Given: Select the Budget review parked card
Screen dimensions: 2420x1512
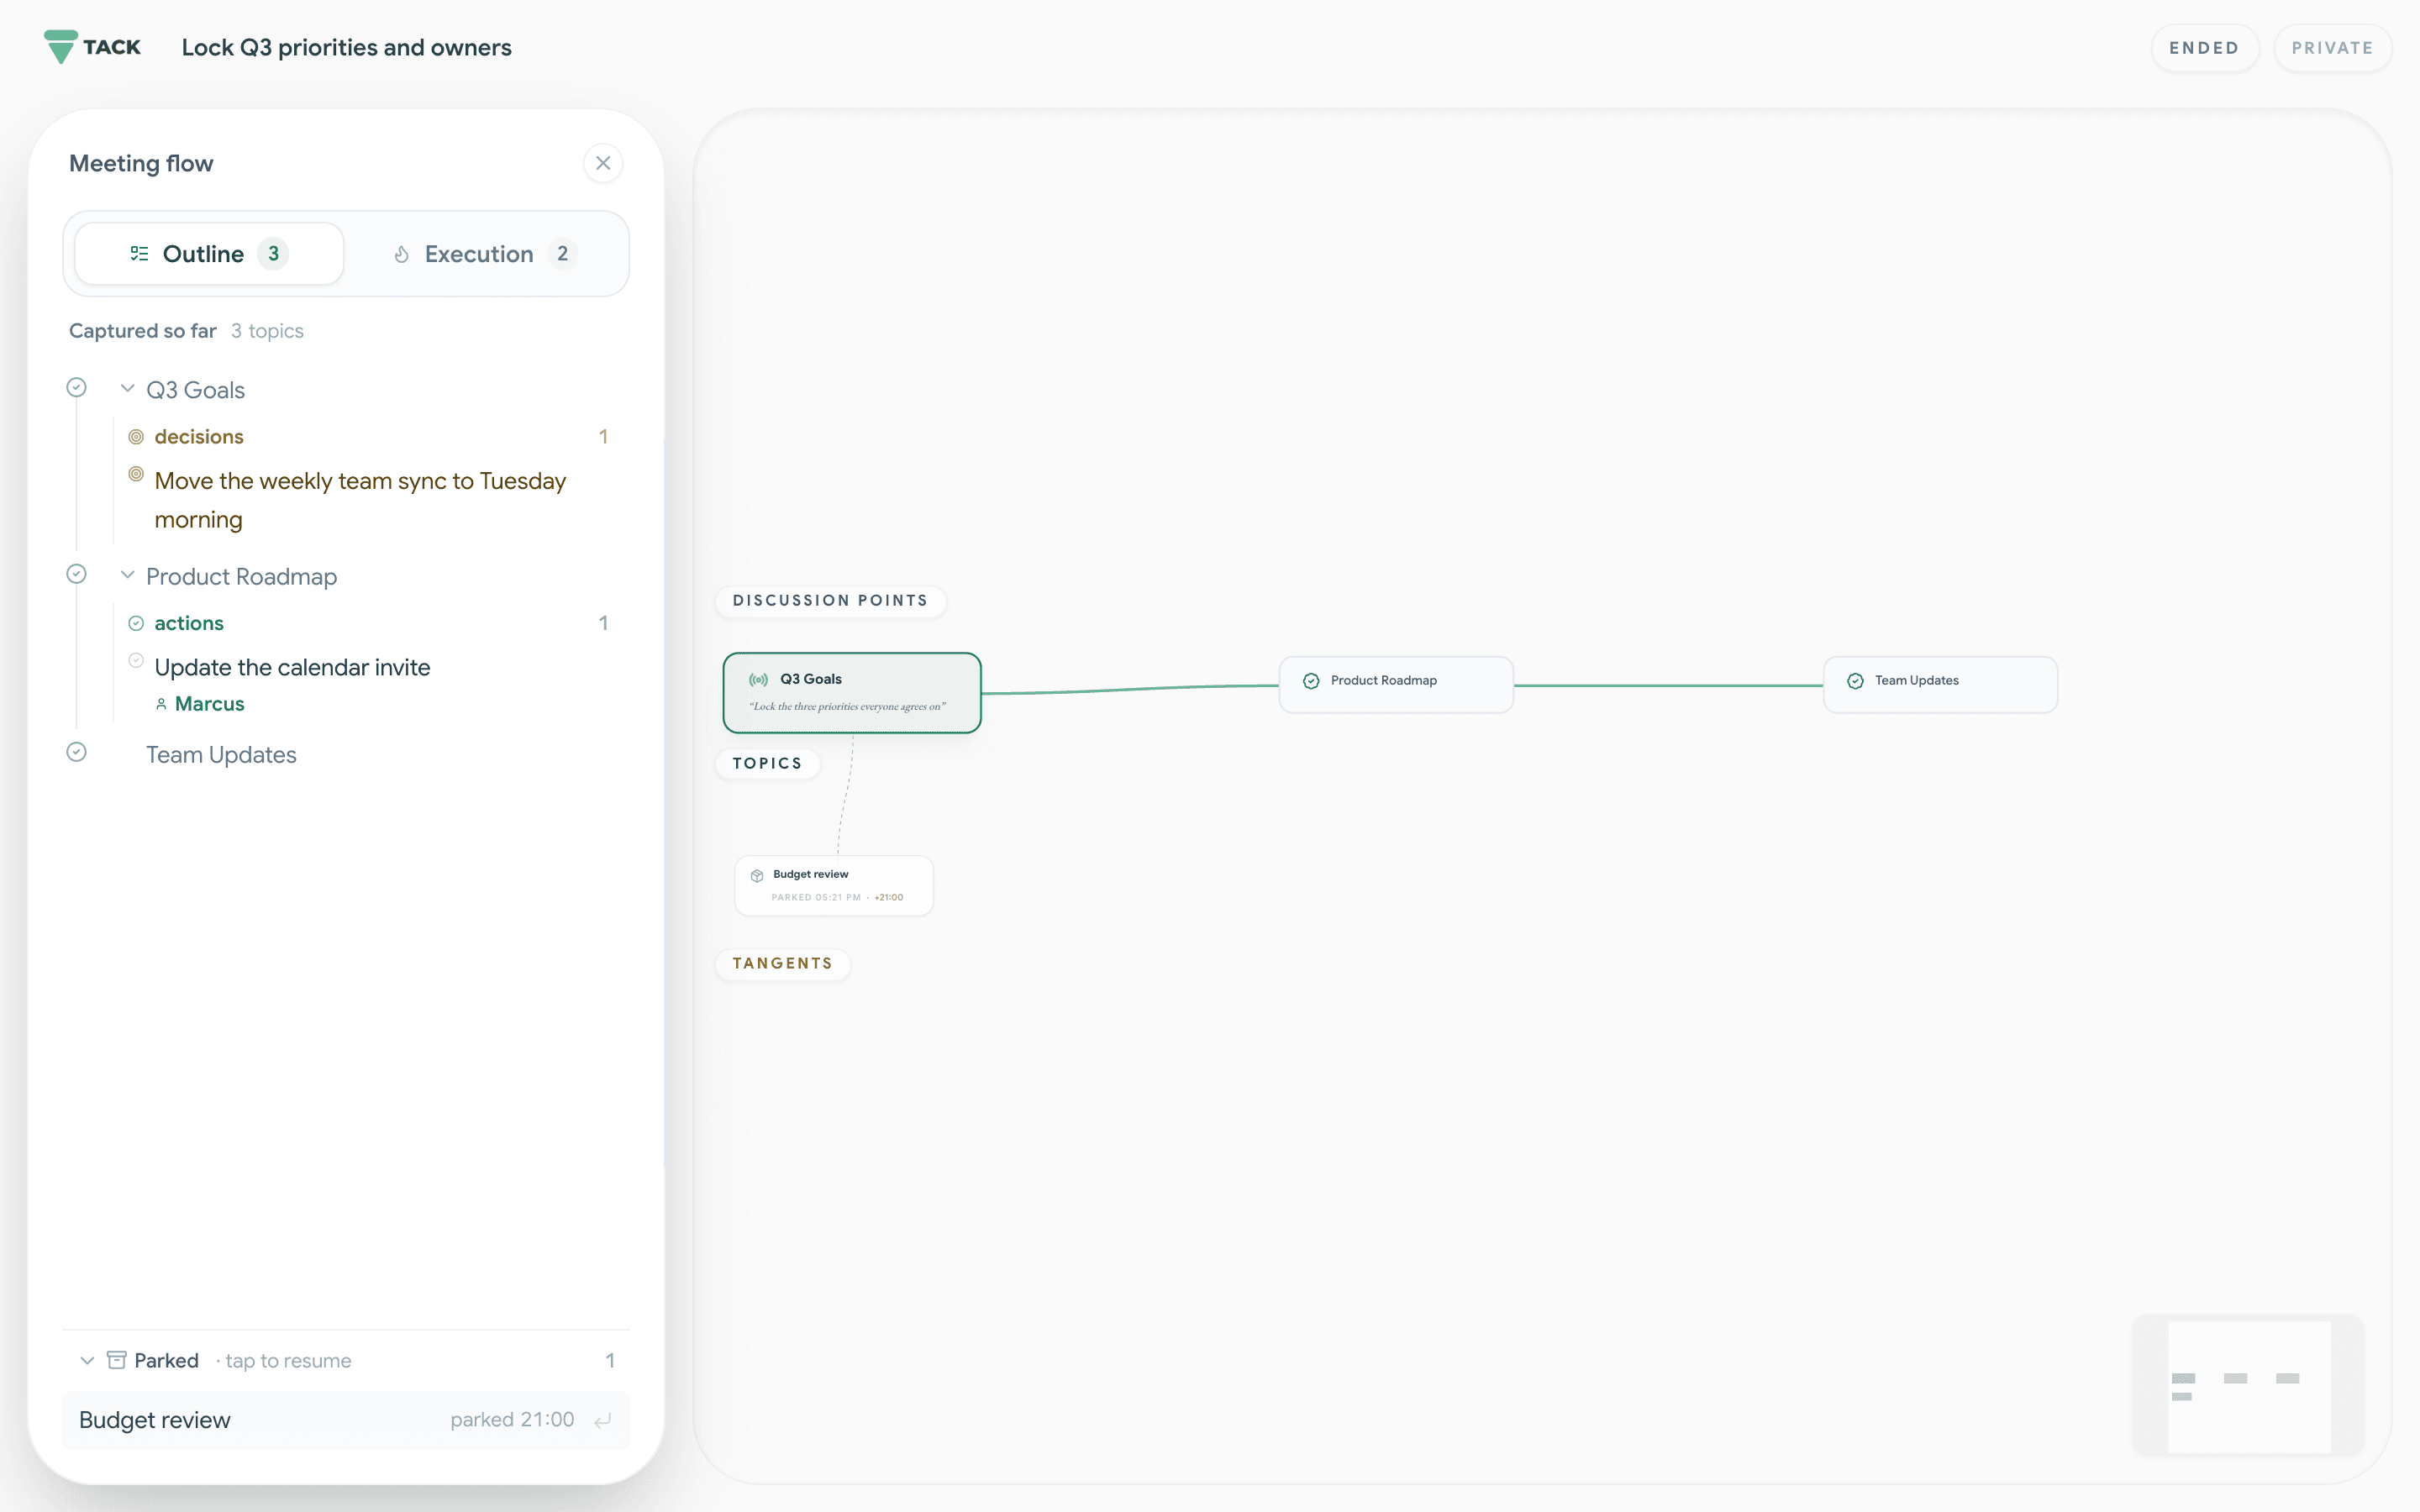Looking at the screenshot, I should pyautogui.click(x=834, y=885).
